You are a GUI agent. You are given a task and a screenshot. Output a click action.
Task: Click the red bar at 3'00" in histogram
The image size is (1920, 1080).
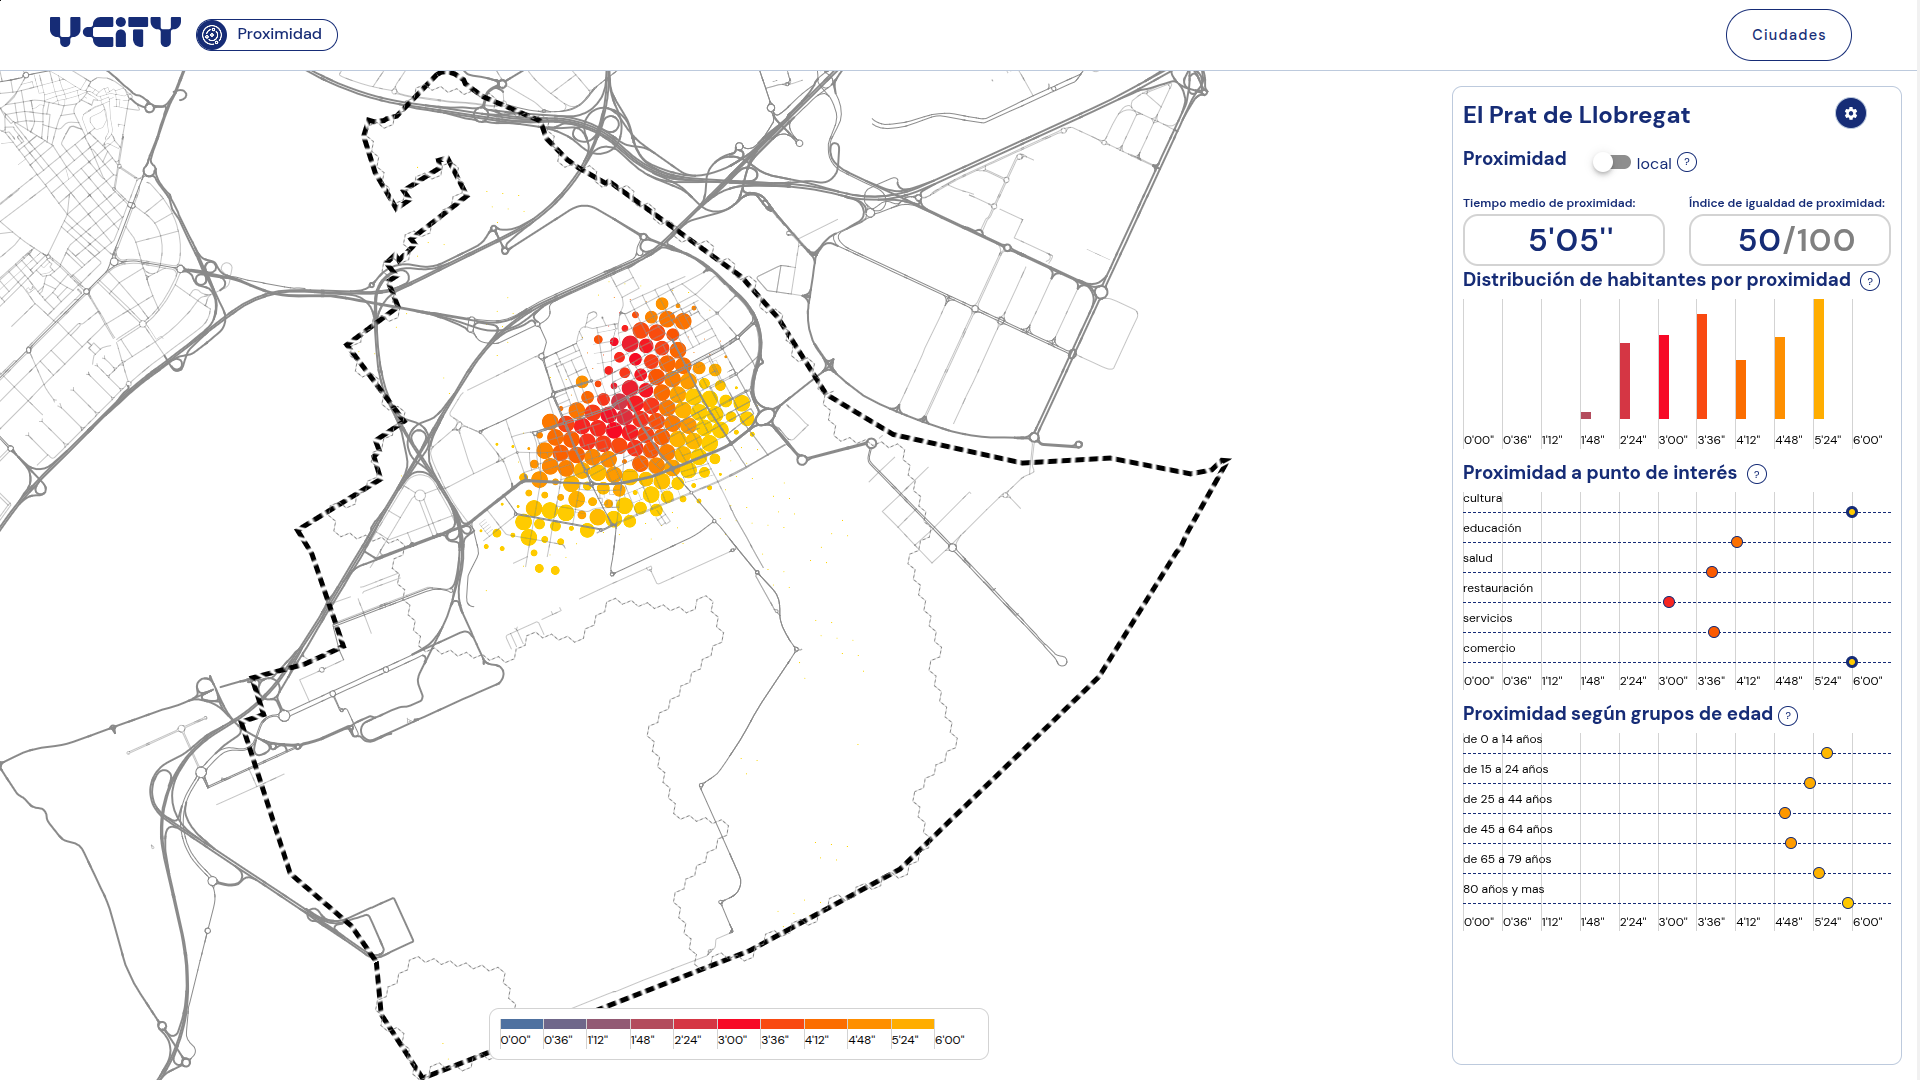(x=1664, y=377)
